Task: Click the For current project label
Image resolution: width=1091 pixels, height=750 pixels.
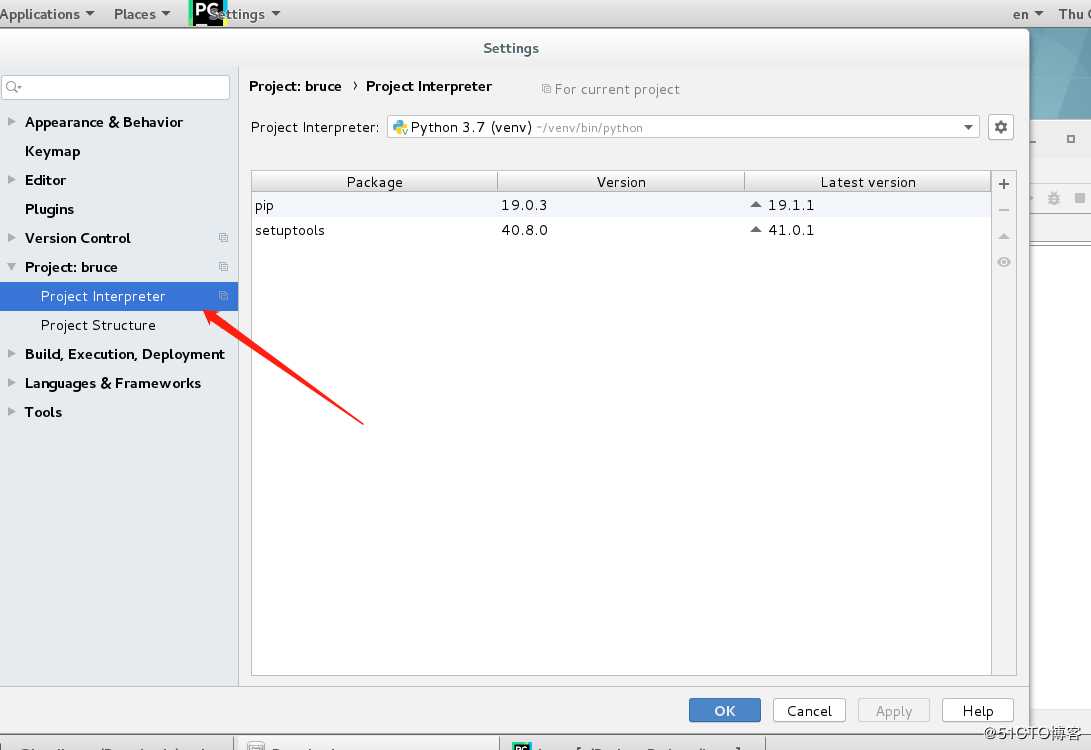Action: click(x=610, y=89)
